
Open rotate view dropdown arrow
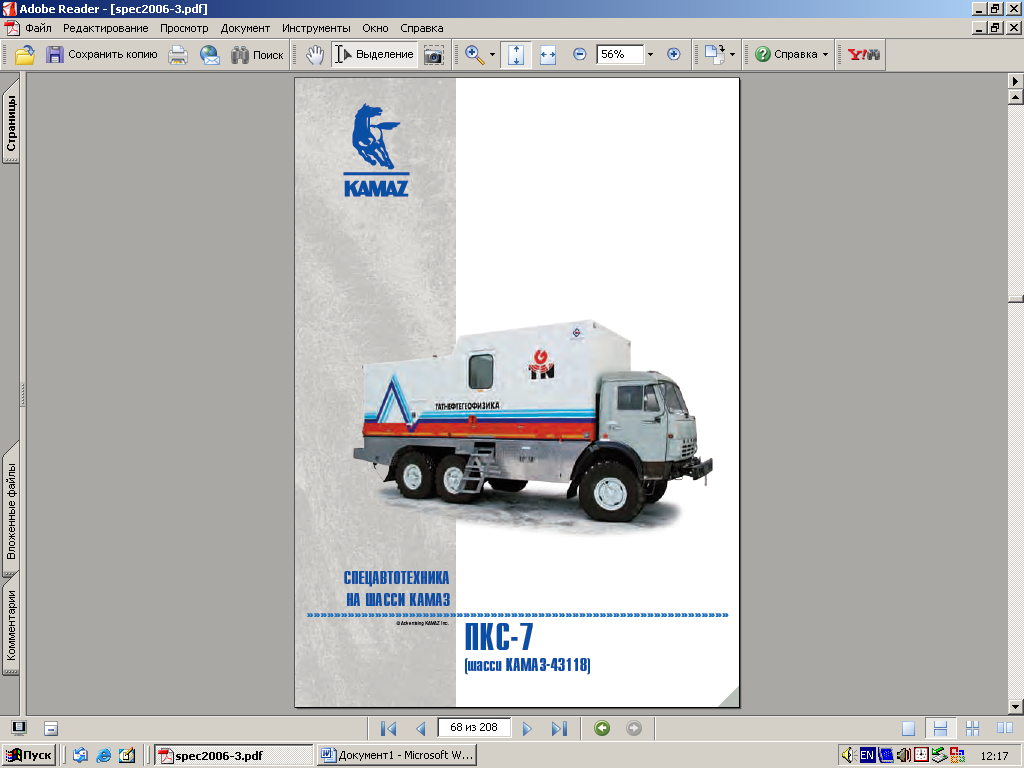[732, 55]
